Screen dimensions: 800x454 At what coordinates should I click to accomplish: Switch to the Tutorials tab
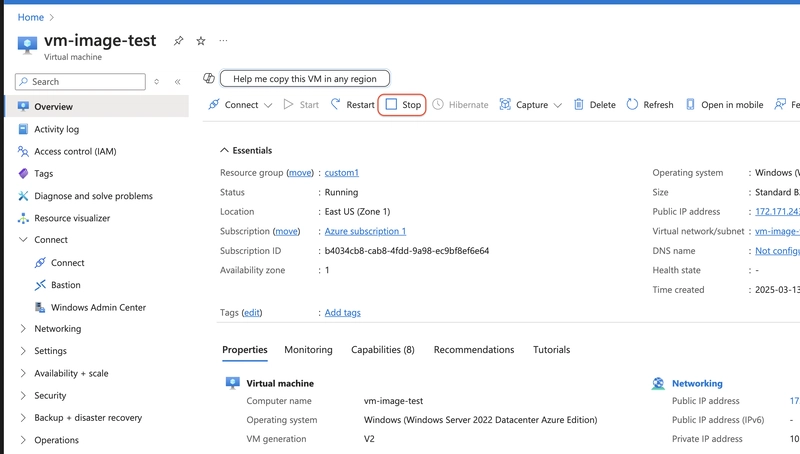(x=552, y=350)
